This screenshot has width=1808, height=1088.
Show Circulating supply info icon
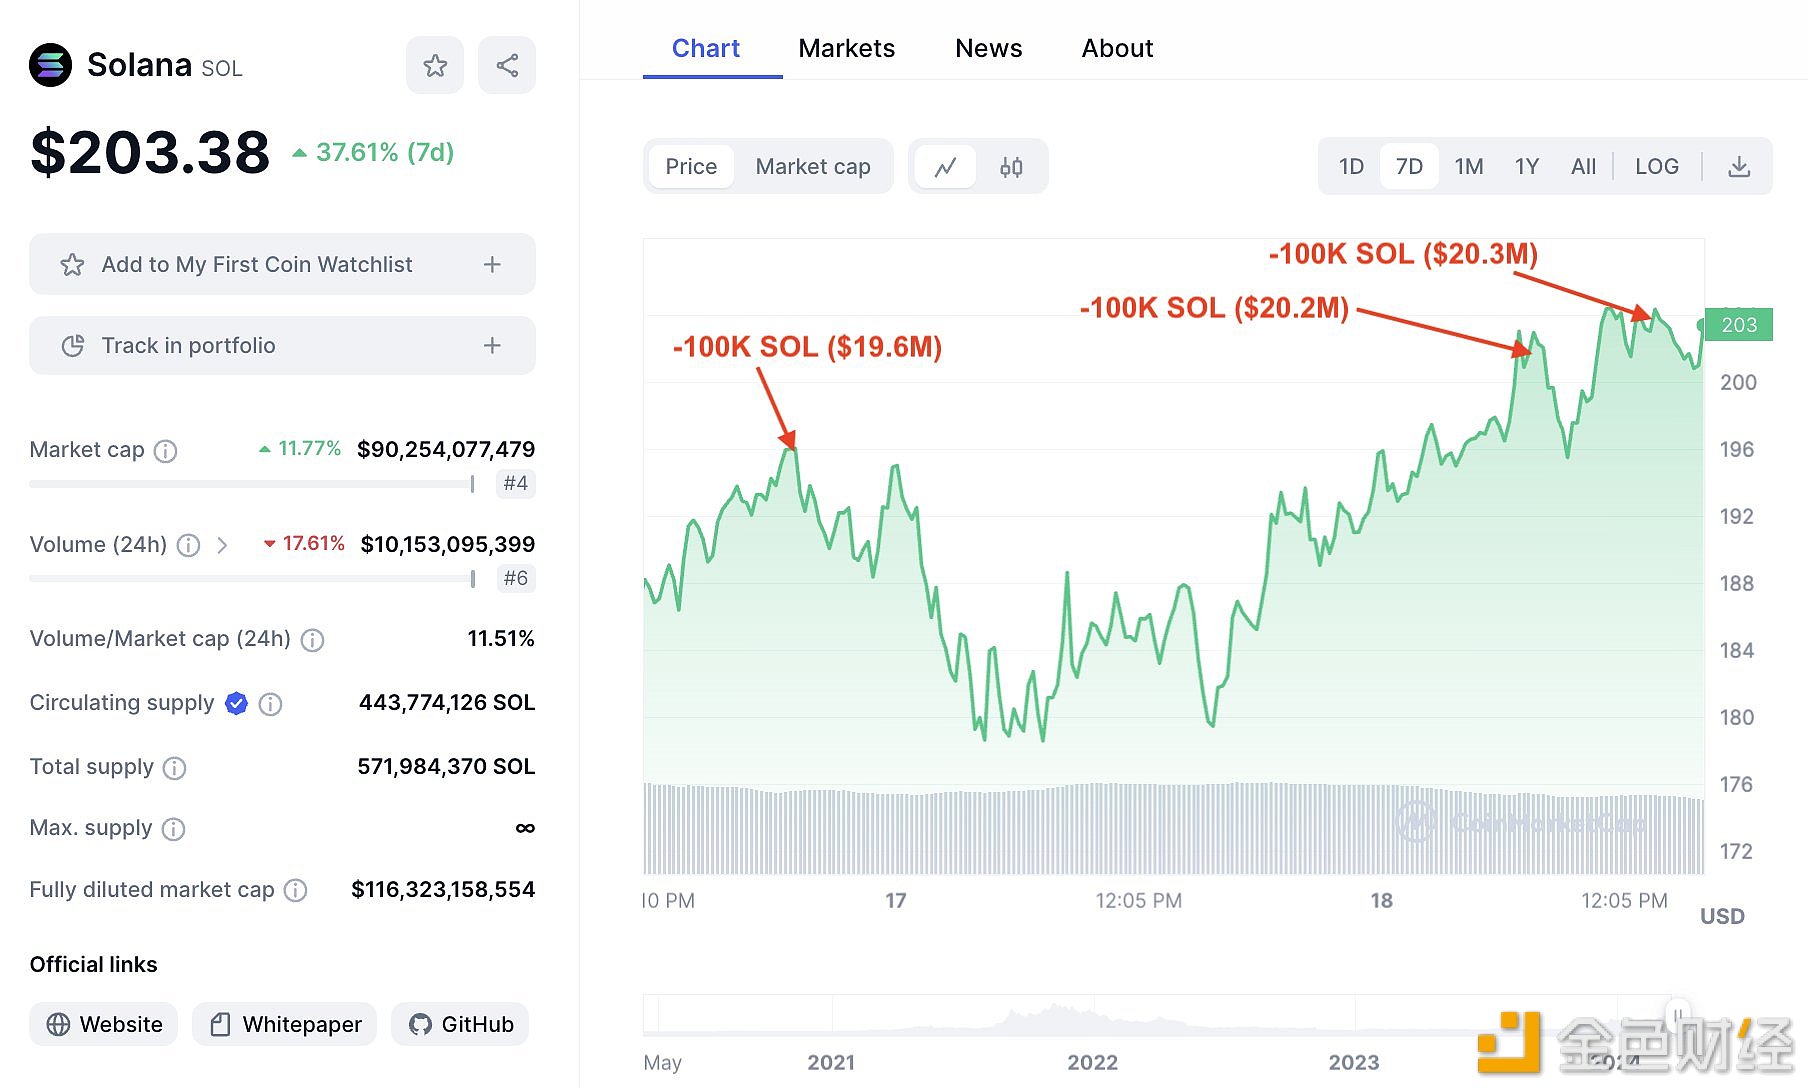270,704
